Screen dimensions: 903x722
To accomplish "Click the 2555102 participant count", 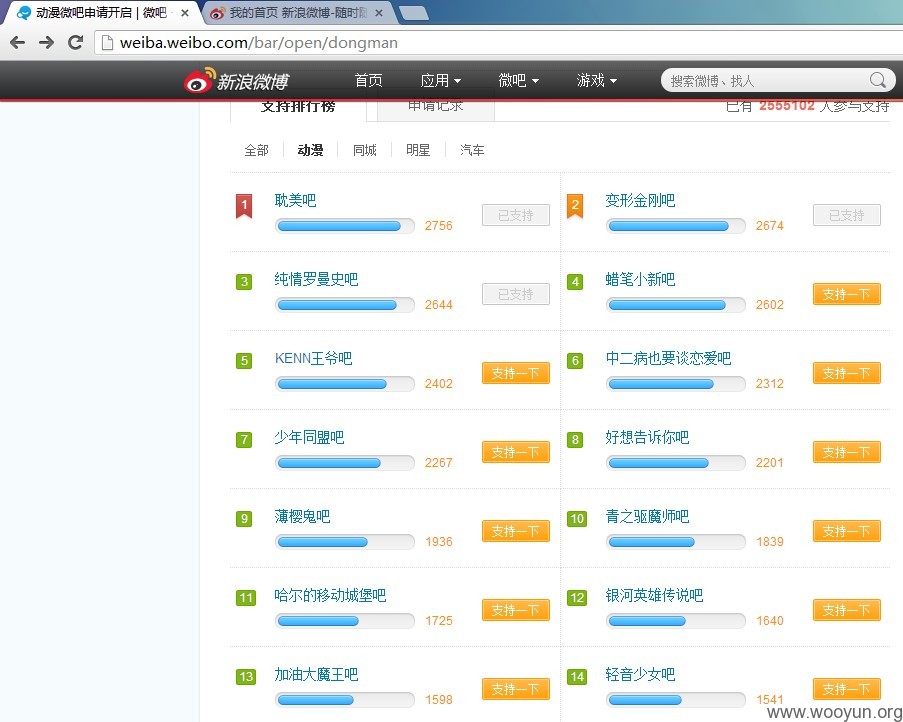I will [x=787, y=105].
